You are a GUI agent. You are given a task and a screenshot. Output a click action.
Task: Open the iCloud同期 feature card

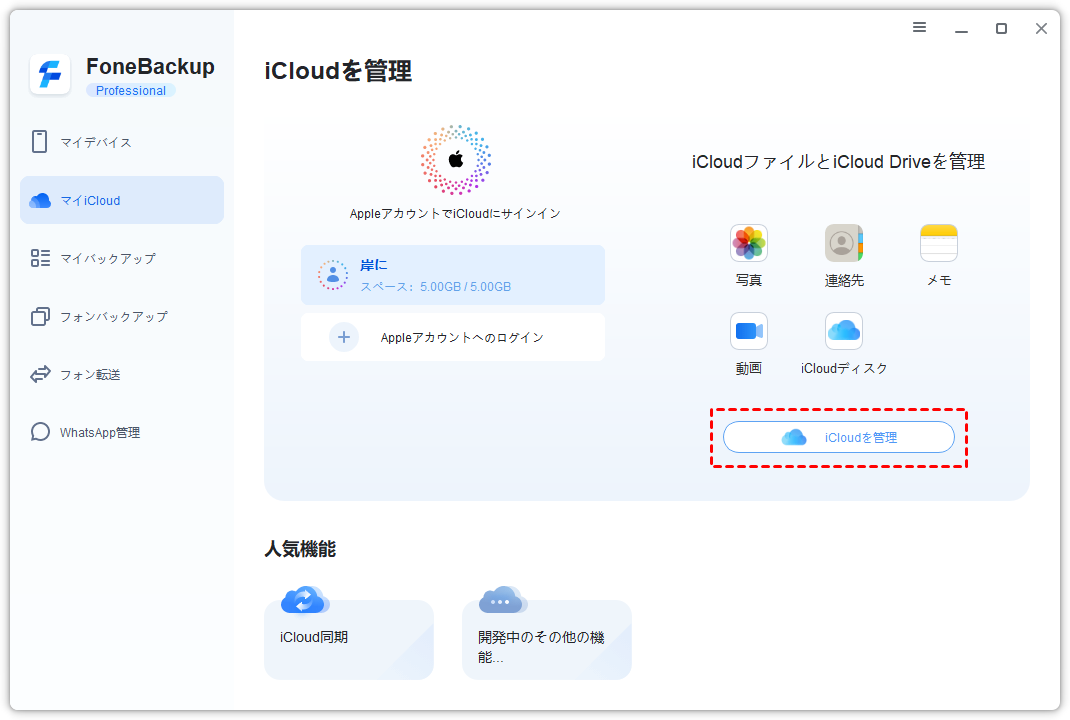tap(349, 638)
